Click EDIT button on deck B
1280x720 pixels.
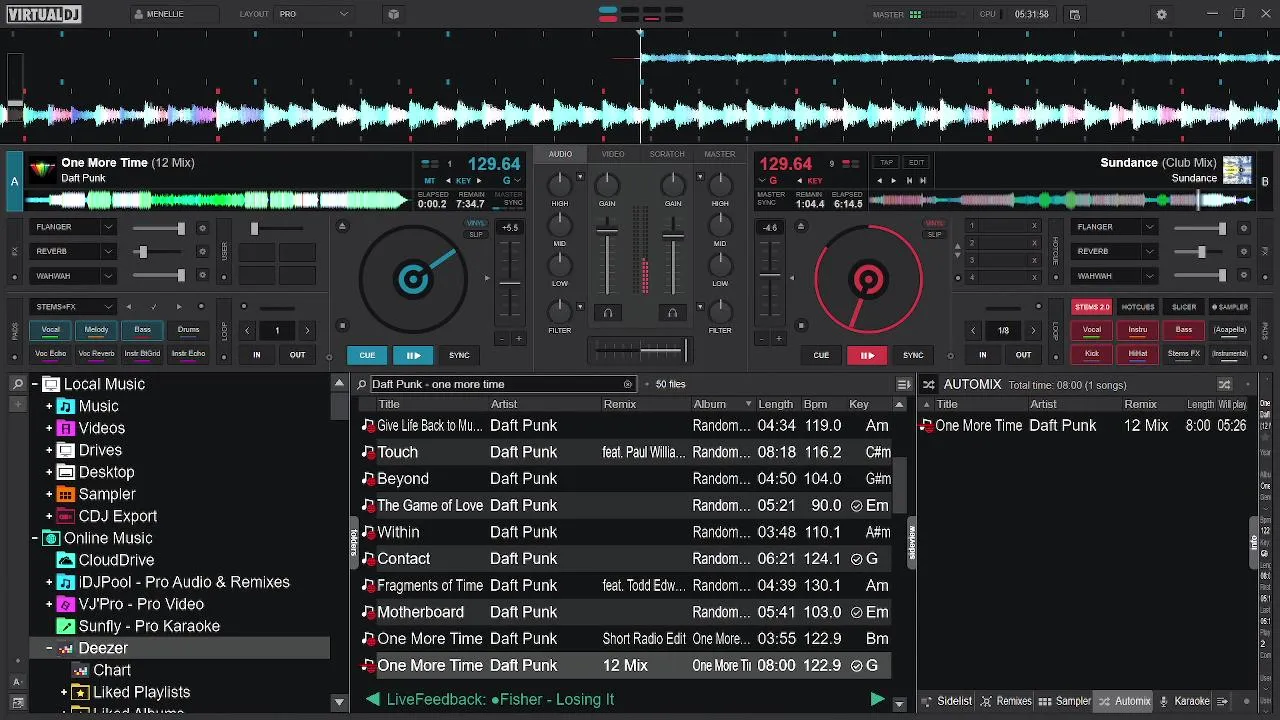[x=916, y=162]
